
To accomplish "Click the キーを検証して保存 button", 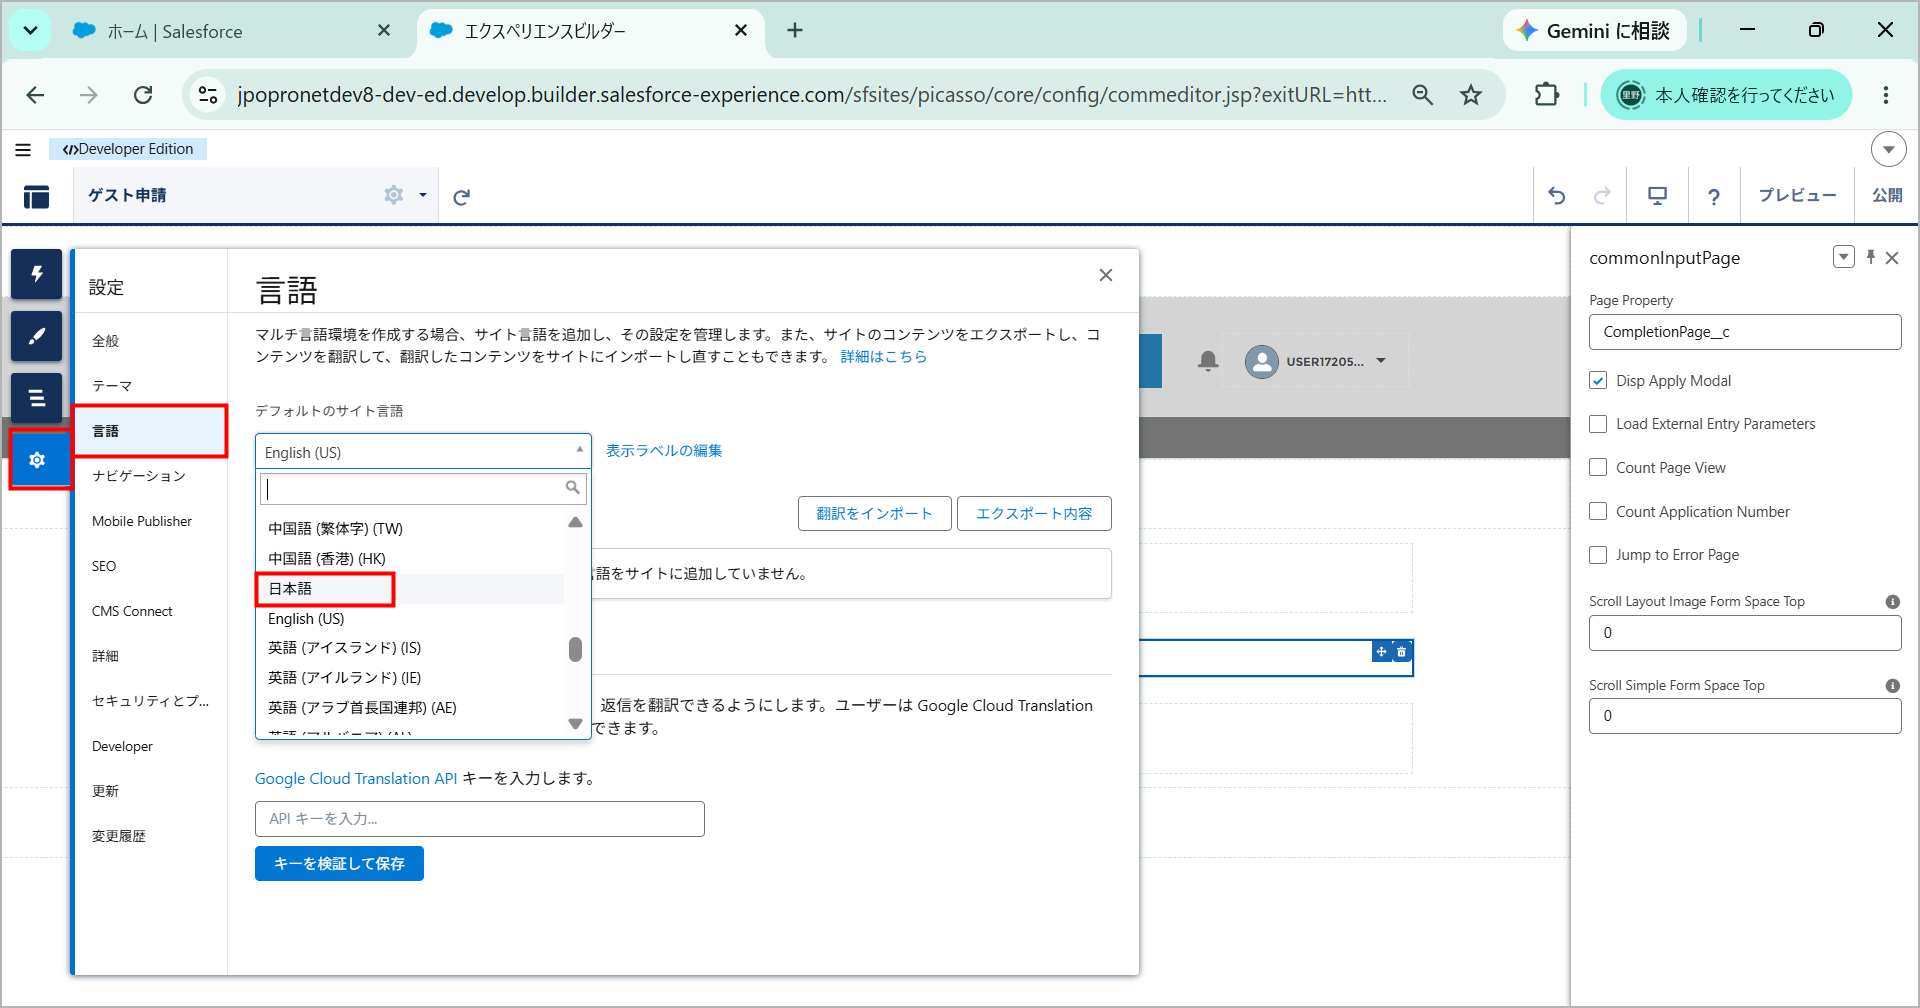I will click(x=339, y=864).
